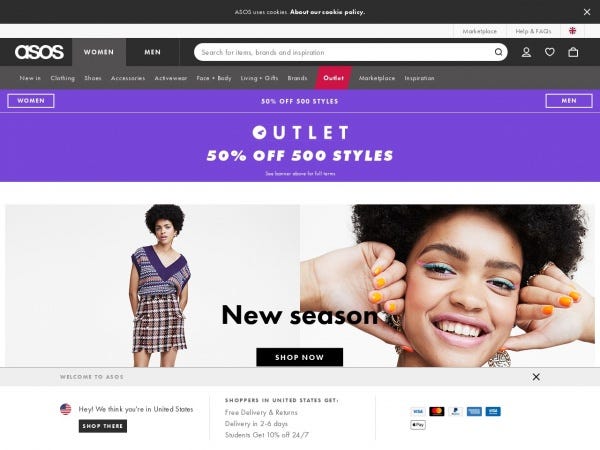600x450 pixels.
Task: Open the Outlet menu item
Action: point(333,78)
